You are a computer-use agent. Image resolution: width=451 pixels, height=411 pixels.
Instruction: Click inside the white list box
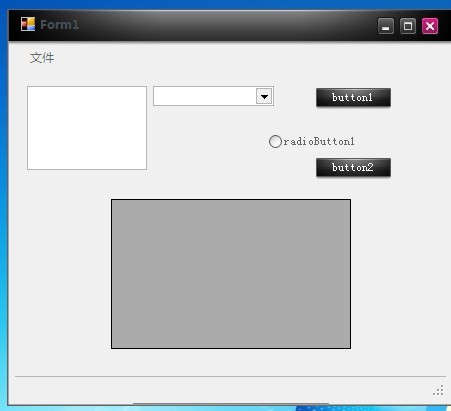pyautogui.click(x=87, y=128)
